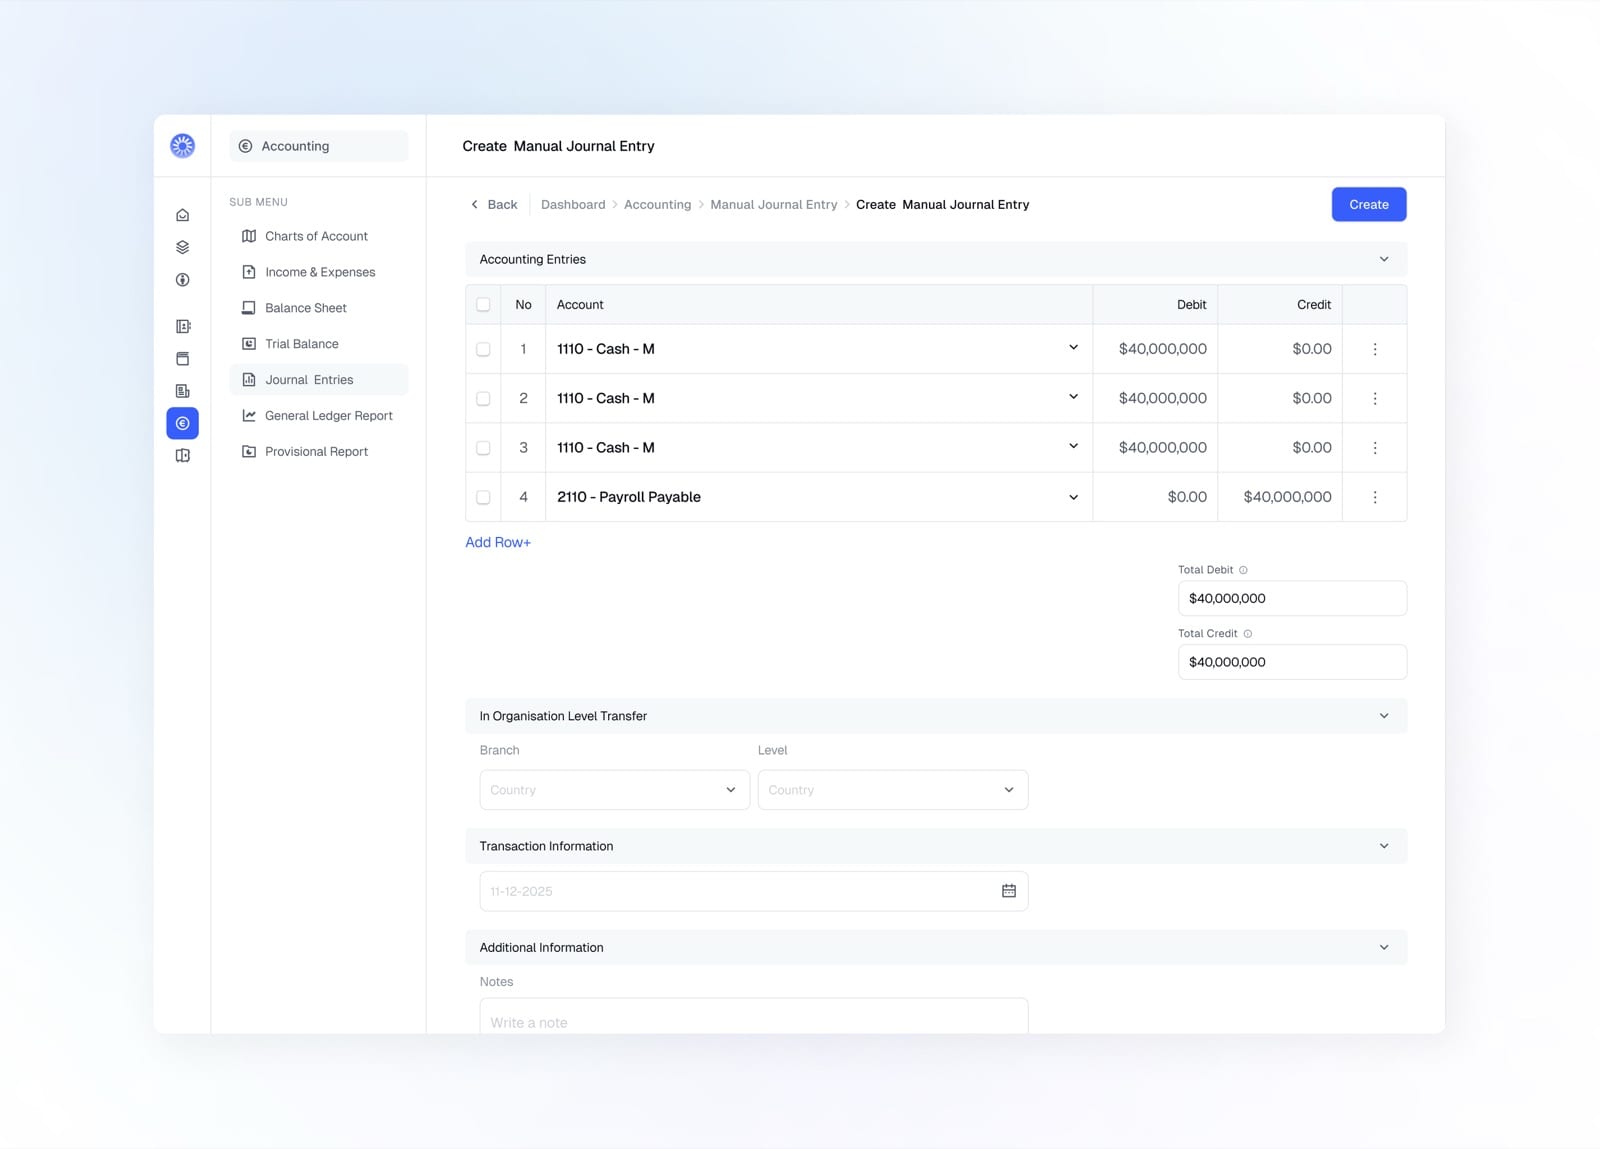Check the checkbox for row 1
This screenshot has width=1600, height=1149.
pyautogui.click(x=483, y=349)
